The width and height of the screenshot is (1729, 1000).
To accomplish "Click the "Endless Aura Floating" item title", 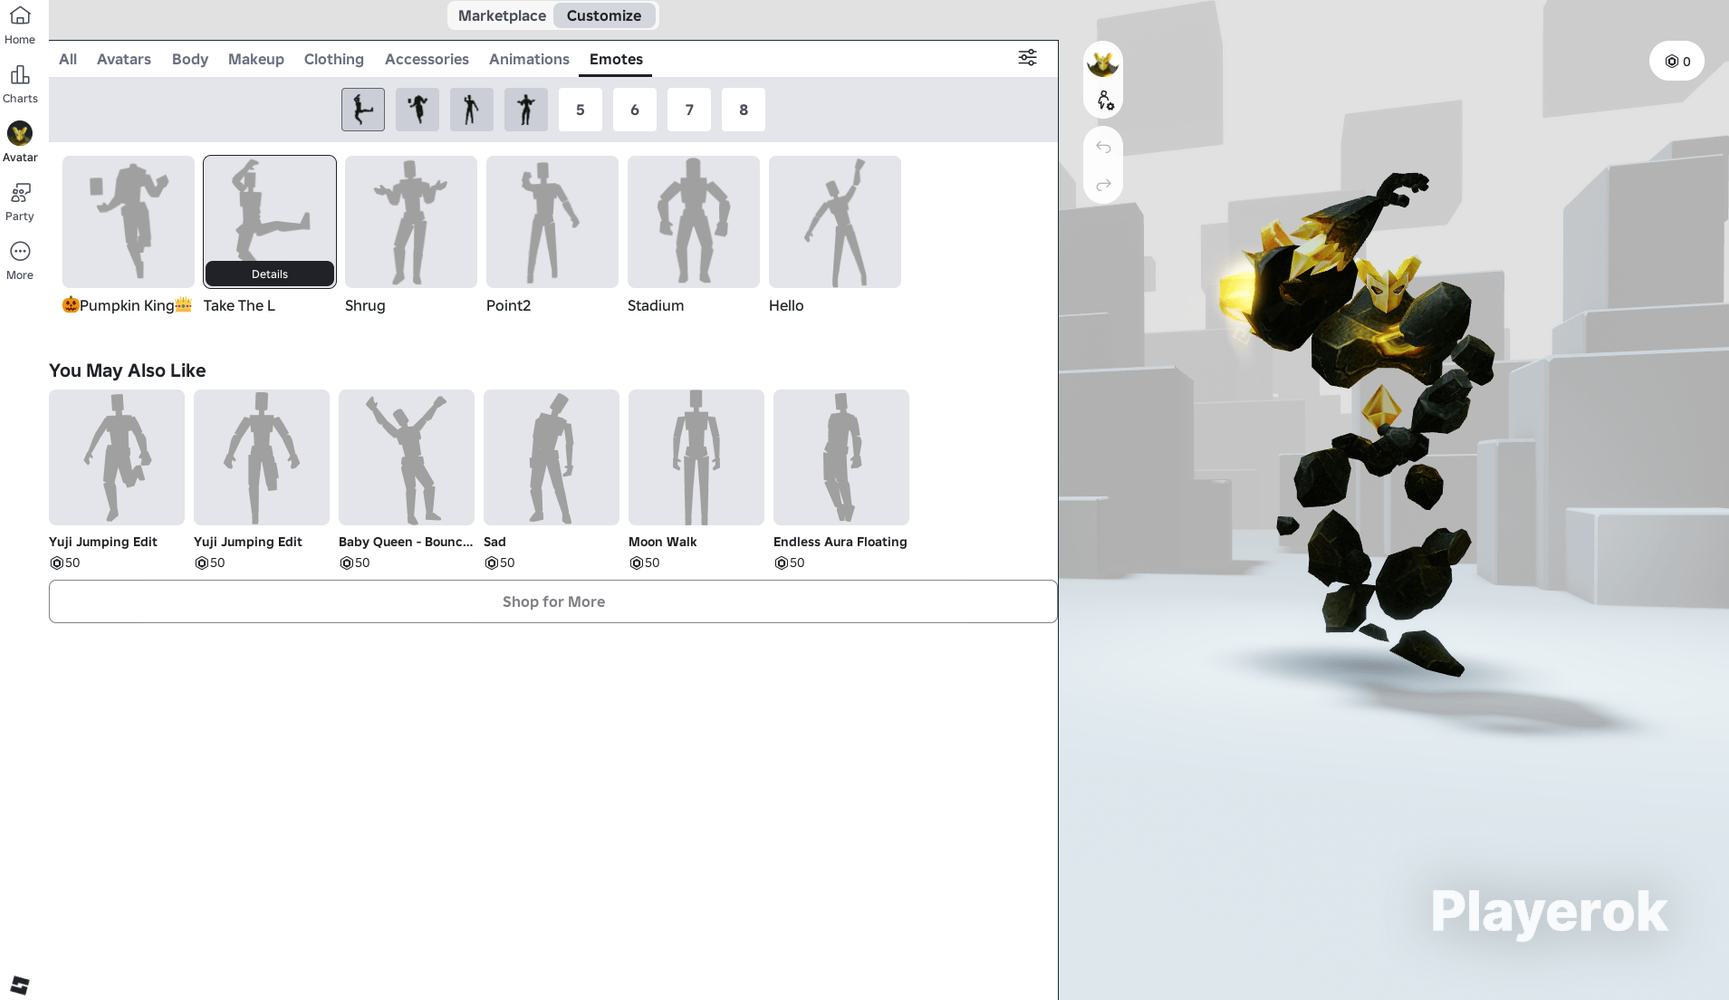I will click(x=840, y=542).
